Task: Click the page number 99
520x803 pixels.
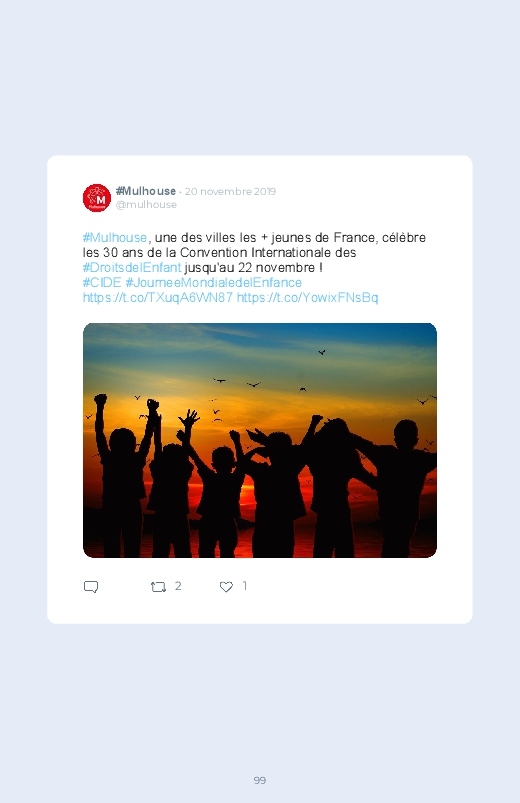Action: [x=260, y=780]
